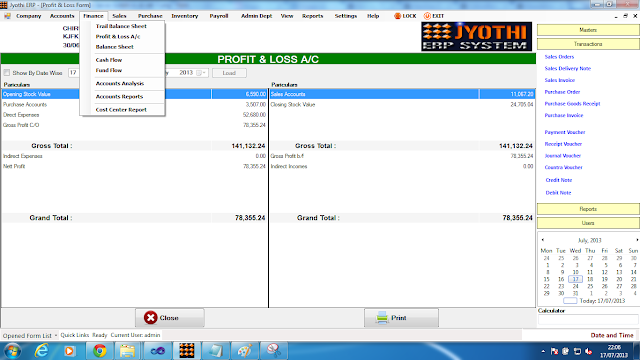Expand the Reports sidebar panel
Screen dimensions: 640x360
click(588, 209)
